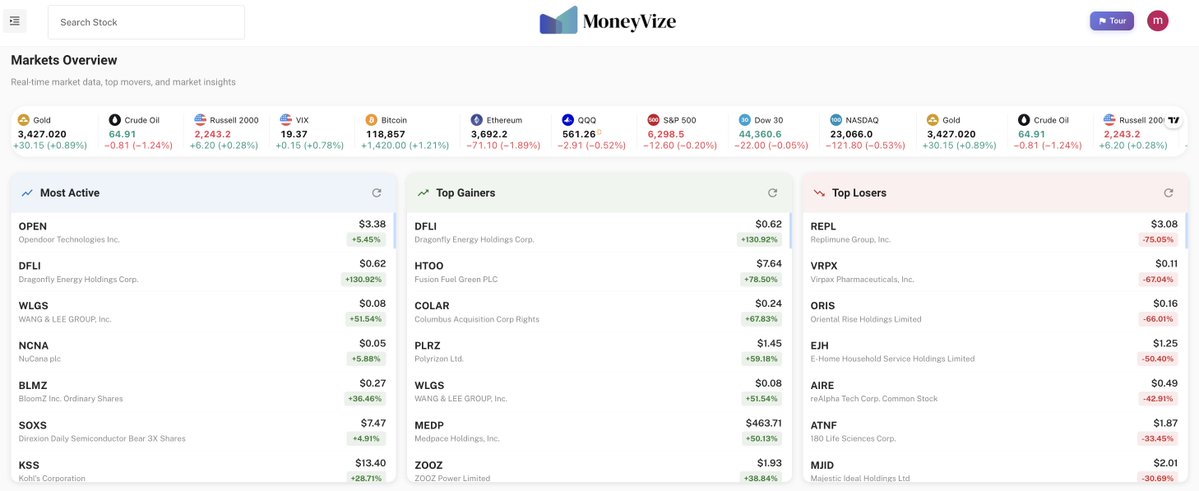Open ATNF 180 Life Sciences row

coord(994,431)
